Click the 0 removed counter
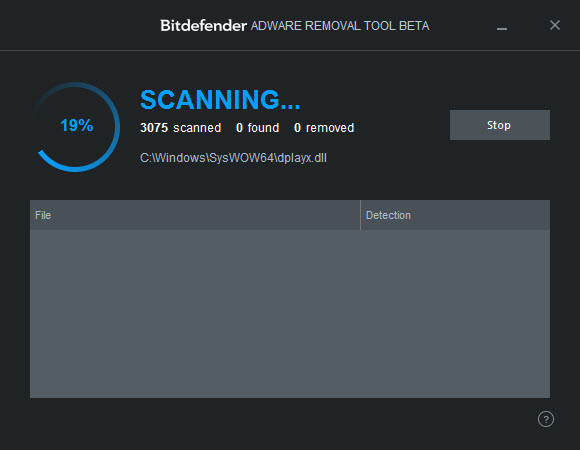 pyautogui.click(x=324, y=128)
